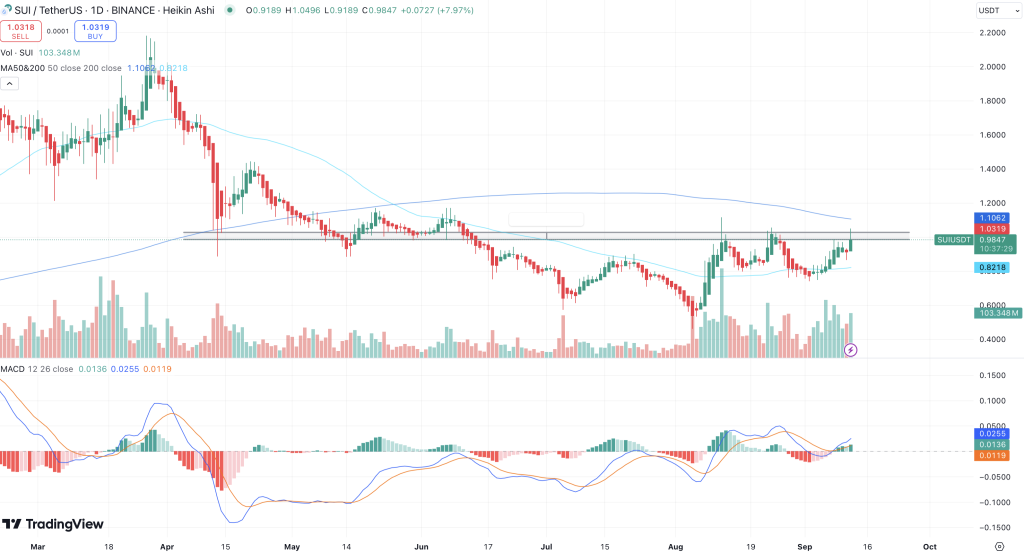Collapse the indicator legend with the chevron
The width and height of the screenshot is (1024, 553).
click(x=10, y=84)
